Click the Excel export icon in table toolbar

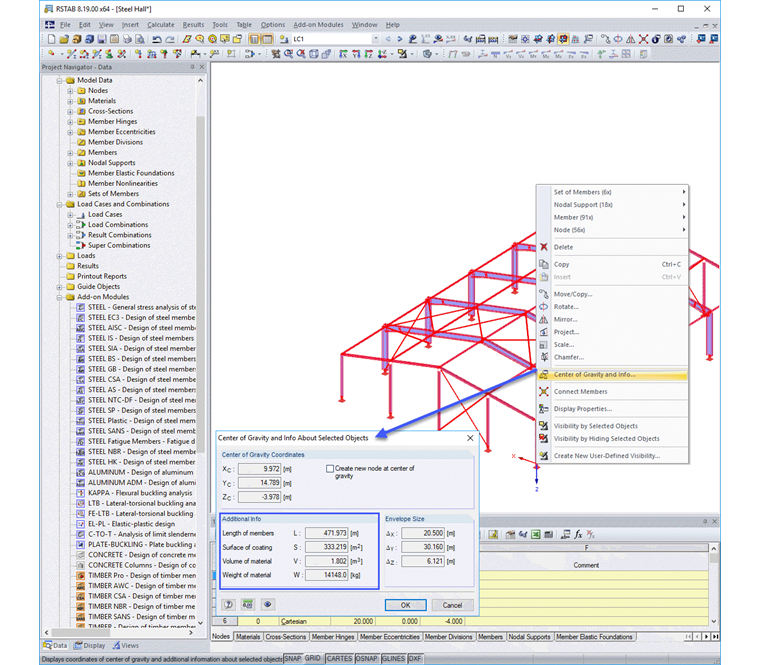pyautogui.click(x=536, y=534)
